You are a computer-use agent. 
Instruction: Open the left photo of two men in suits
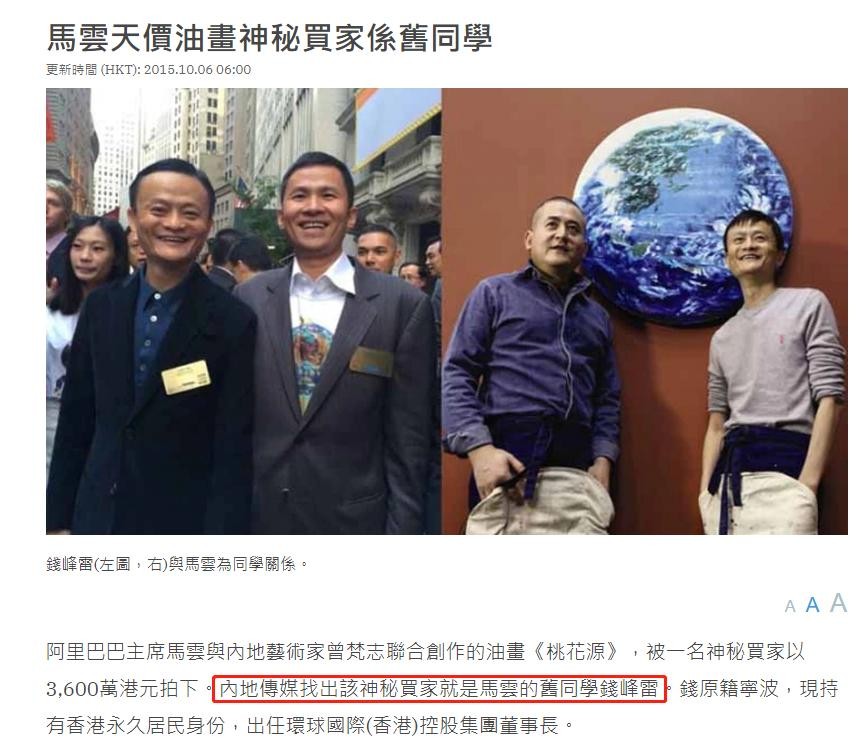tap(243, 311)
